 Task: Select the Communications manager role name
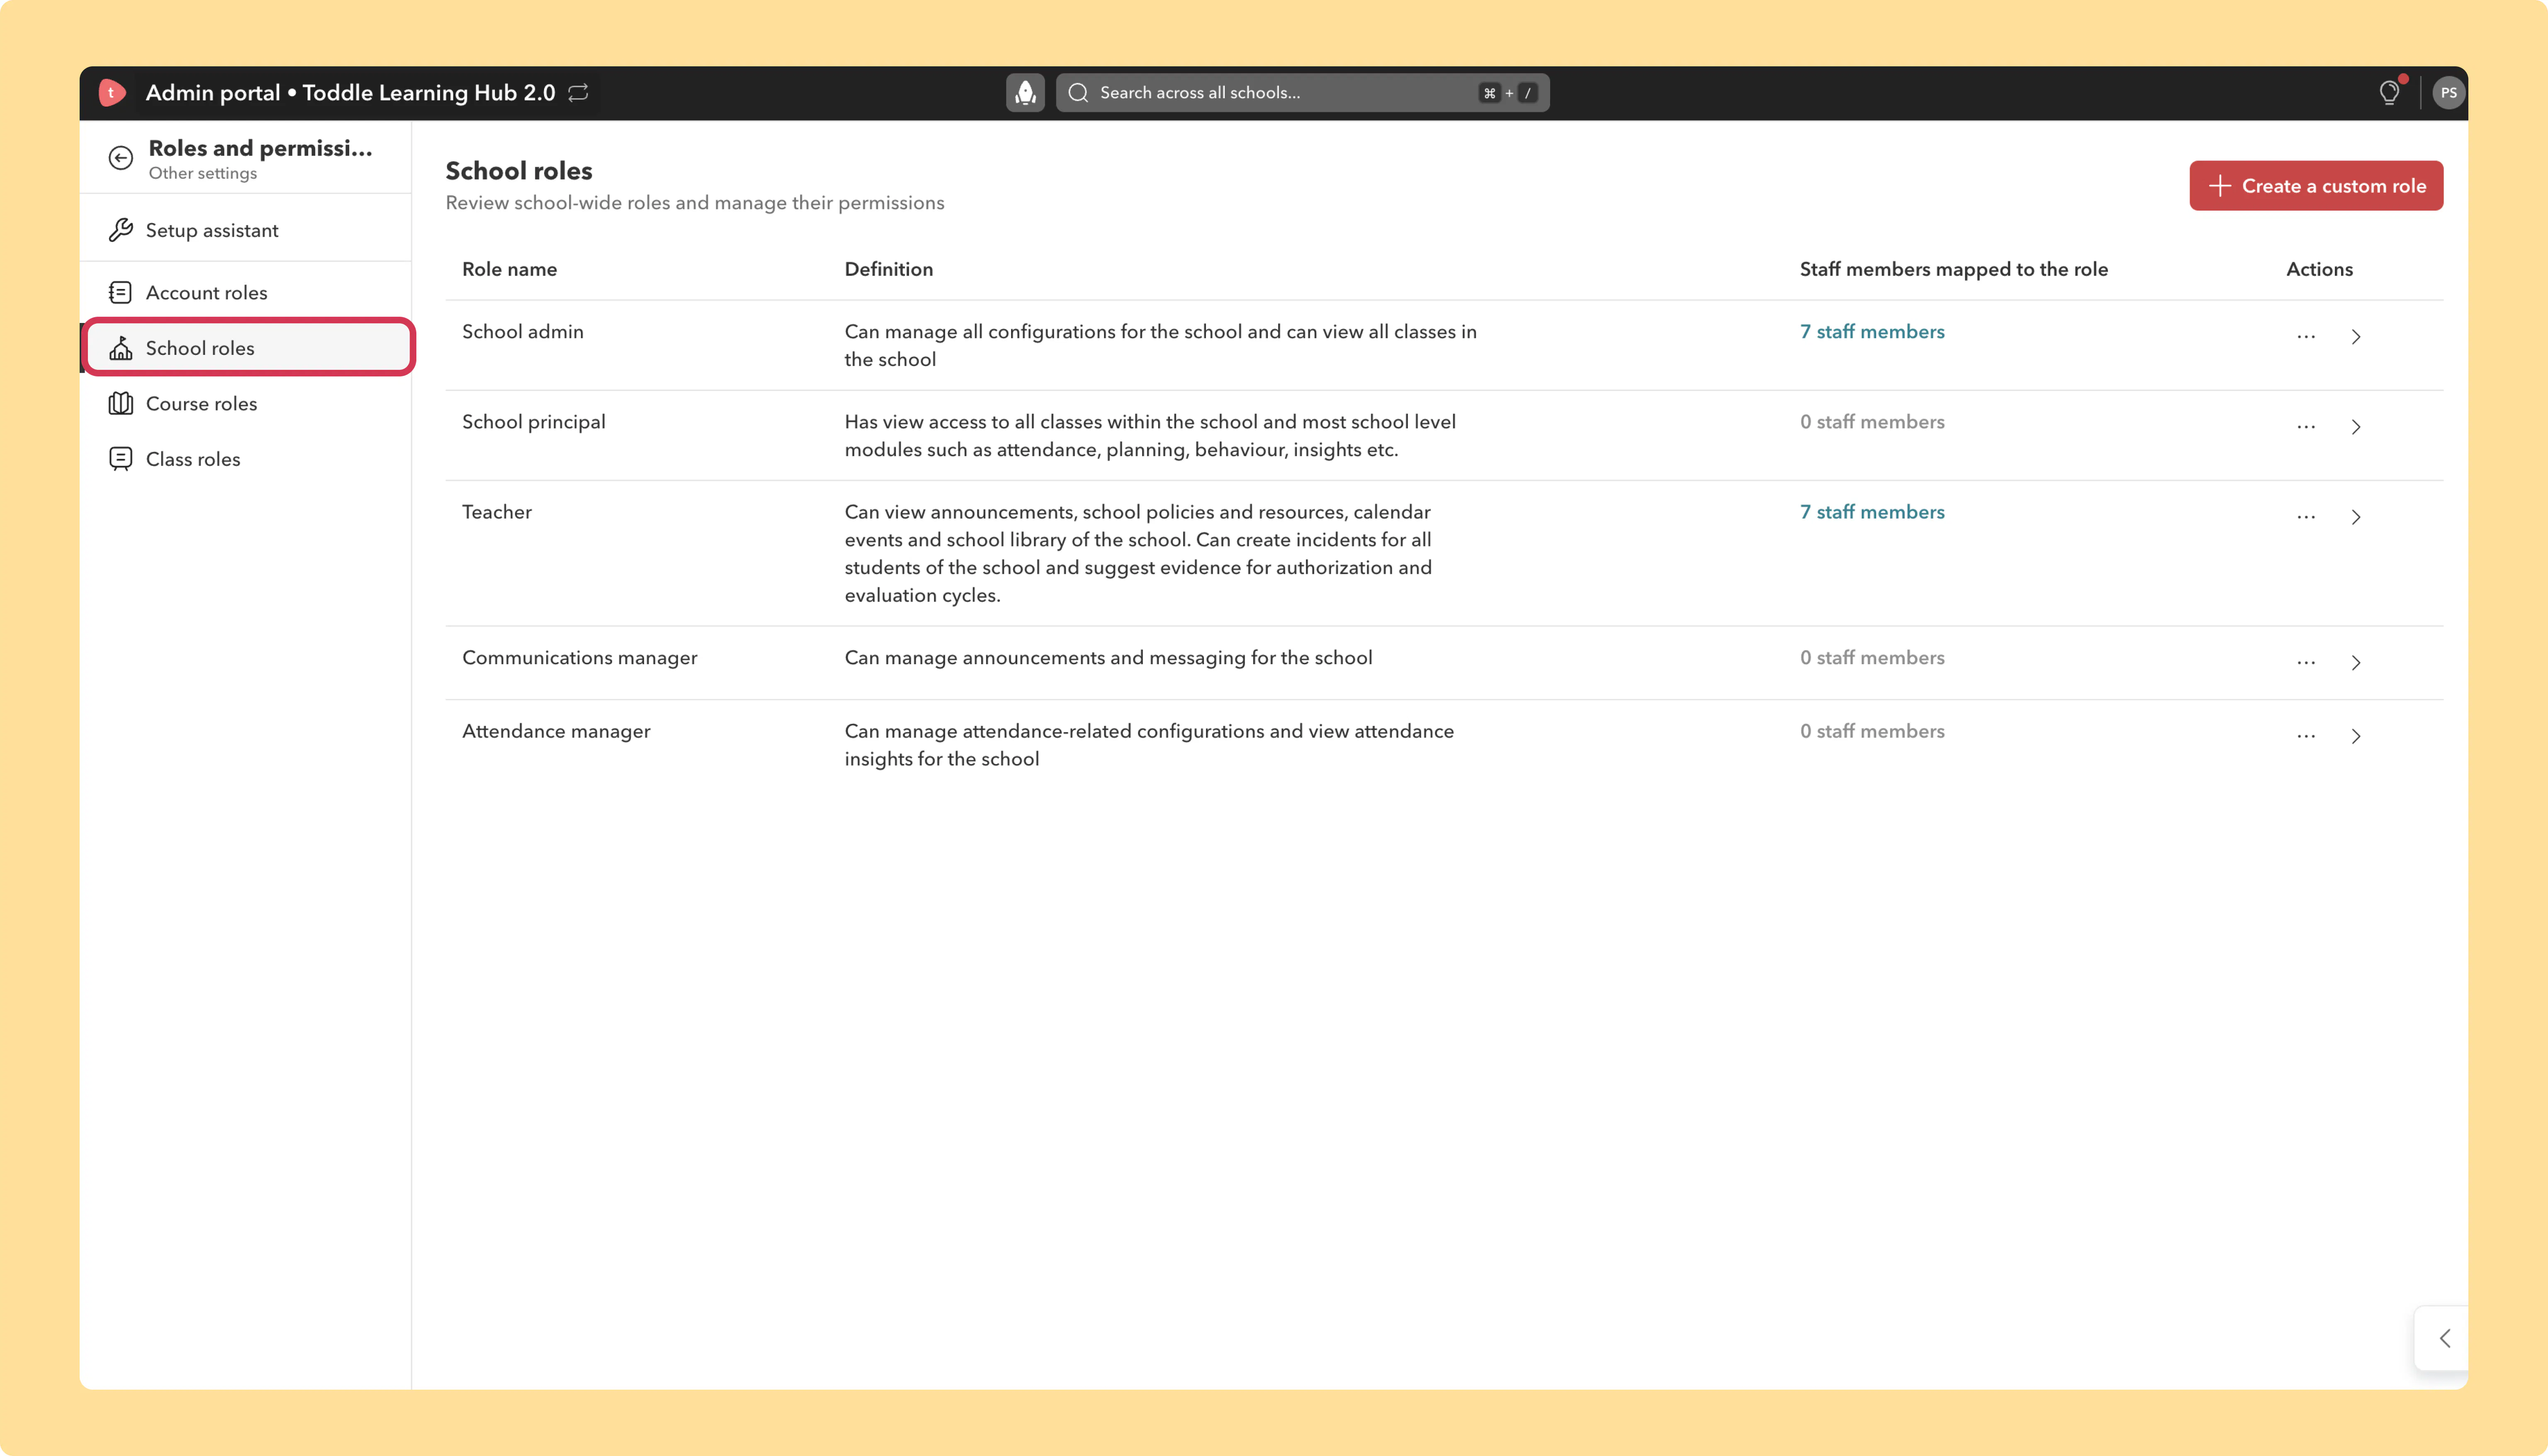tap(580, 658)
